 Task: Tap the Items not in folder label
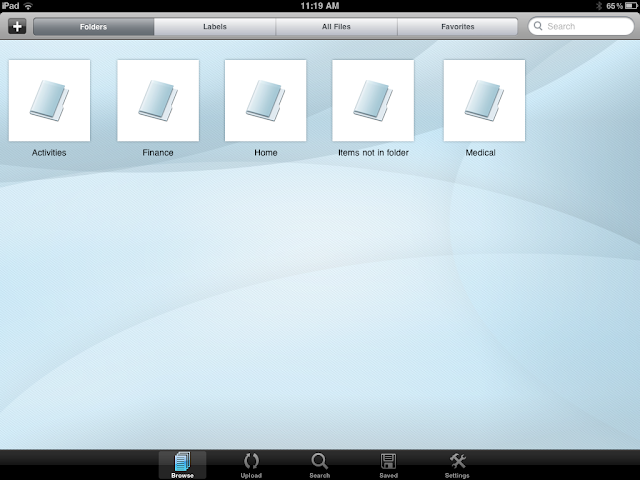click(373, 153)
